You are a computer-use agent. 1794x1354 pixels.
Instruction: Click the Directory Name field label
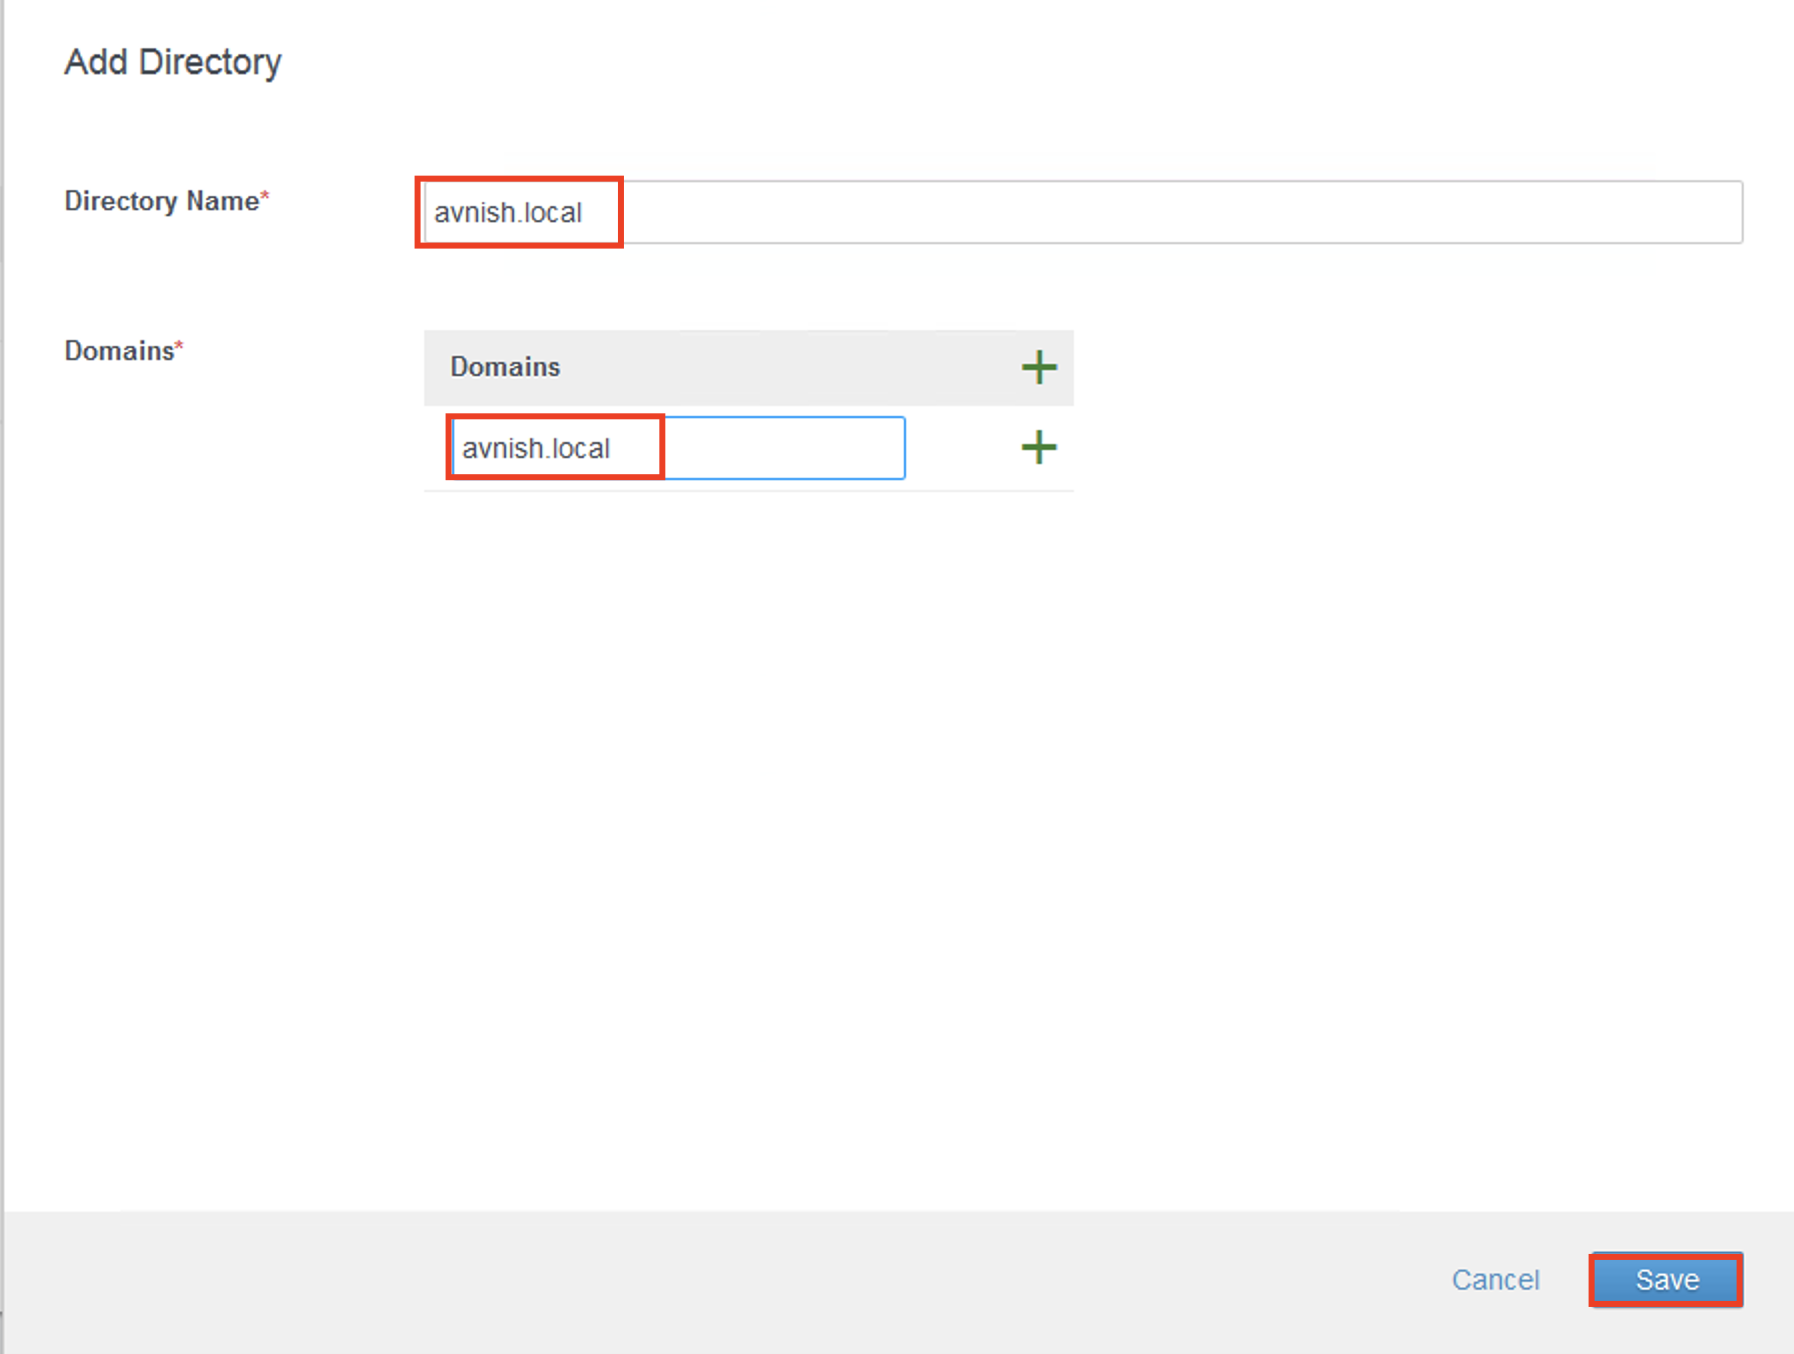(161, 201)
